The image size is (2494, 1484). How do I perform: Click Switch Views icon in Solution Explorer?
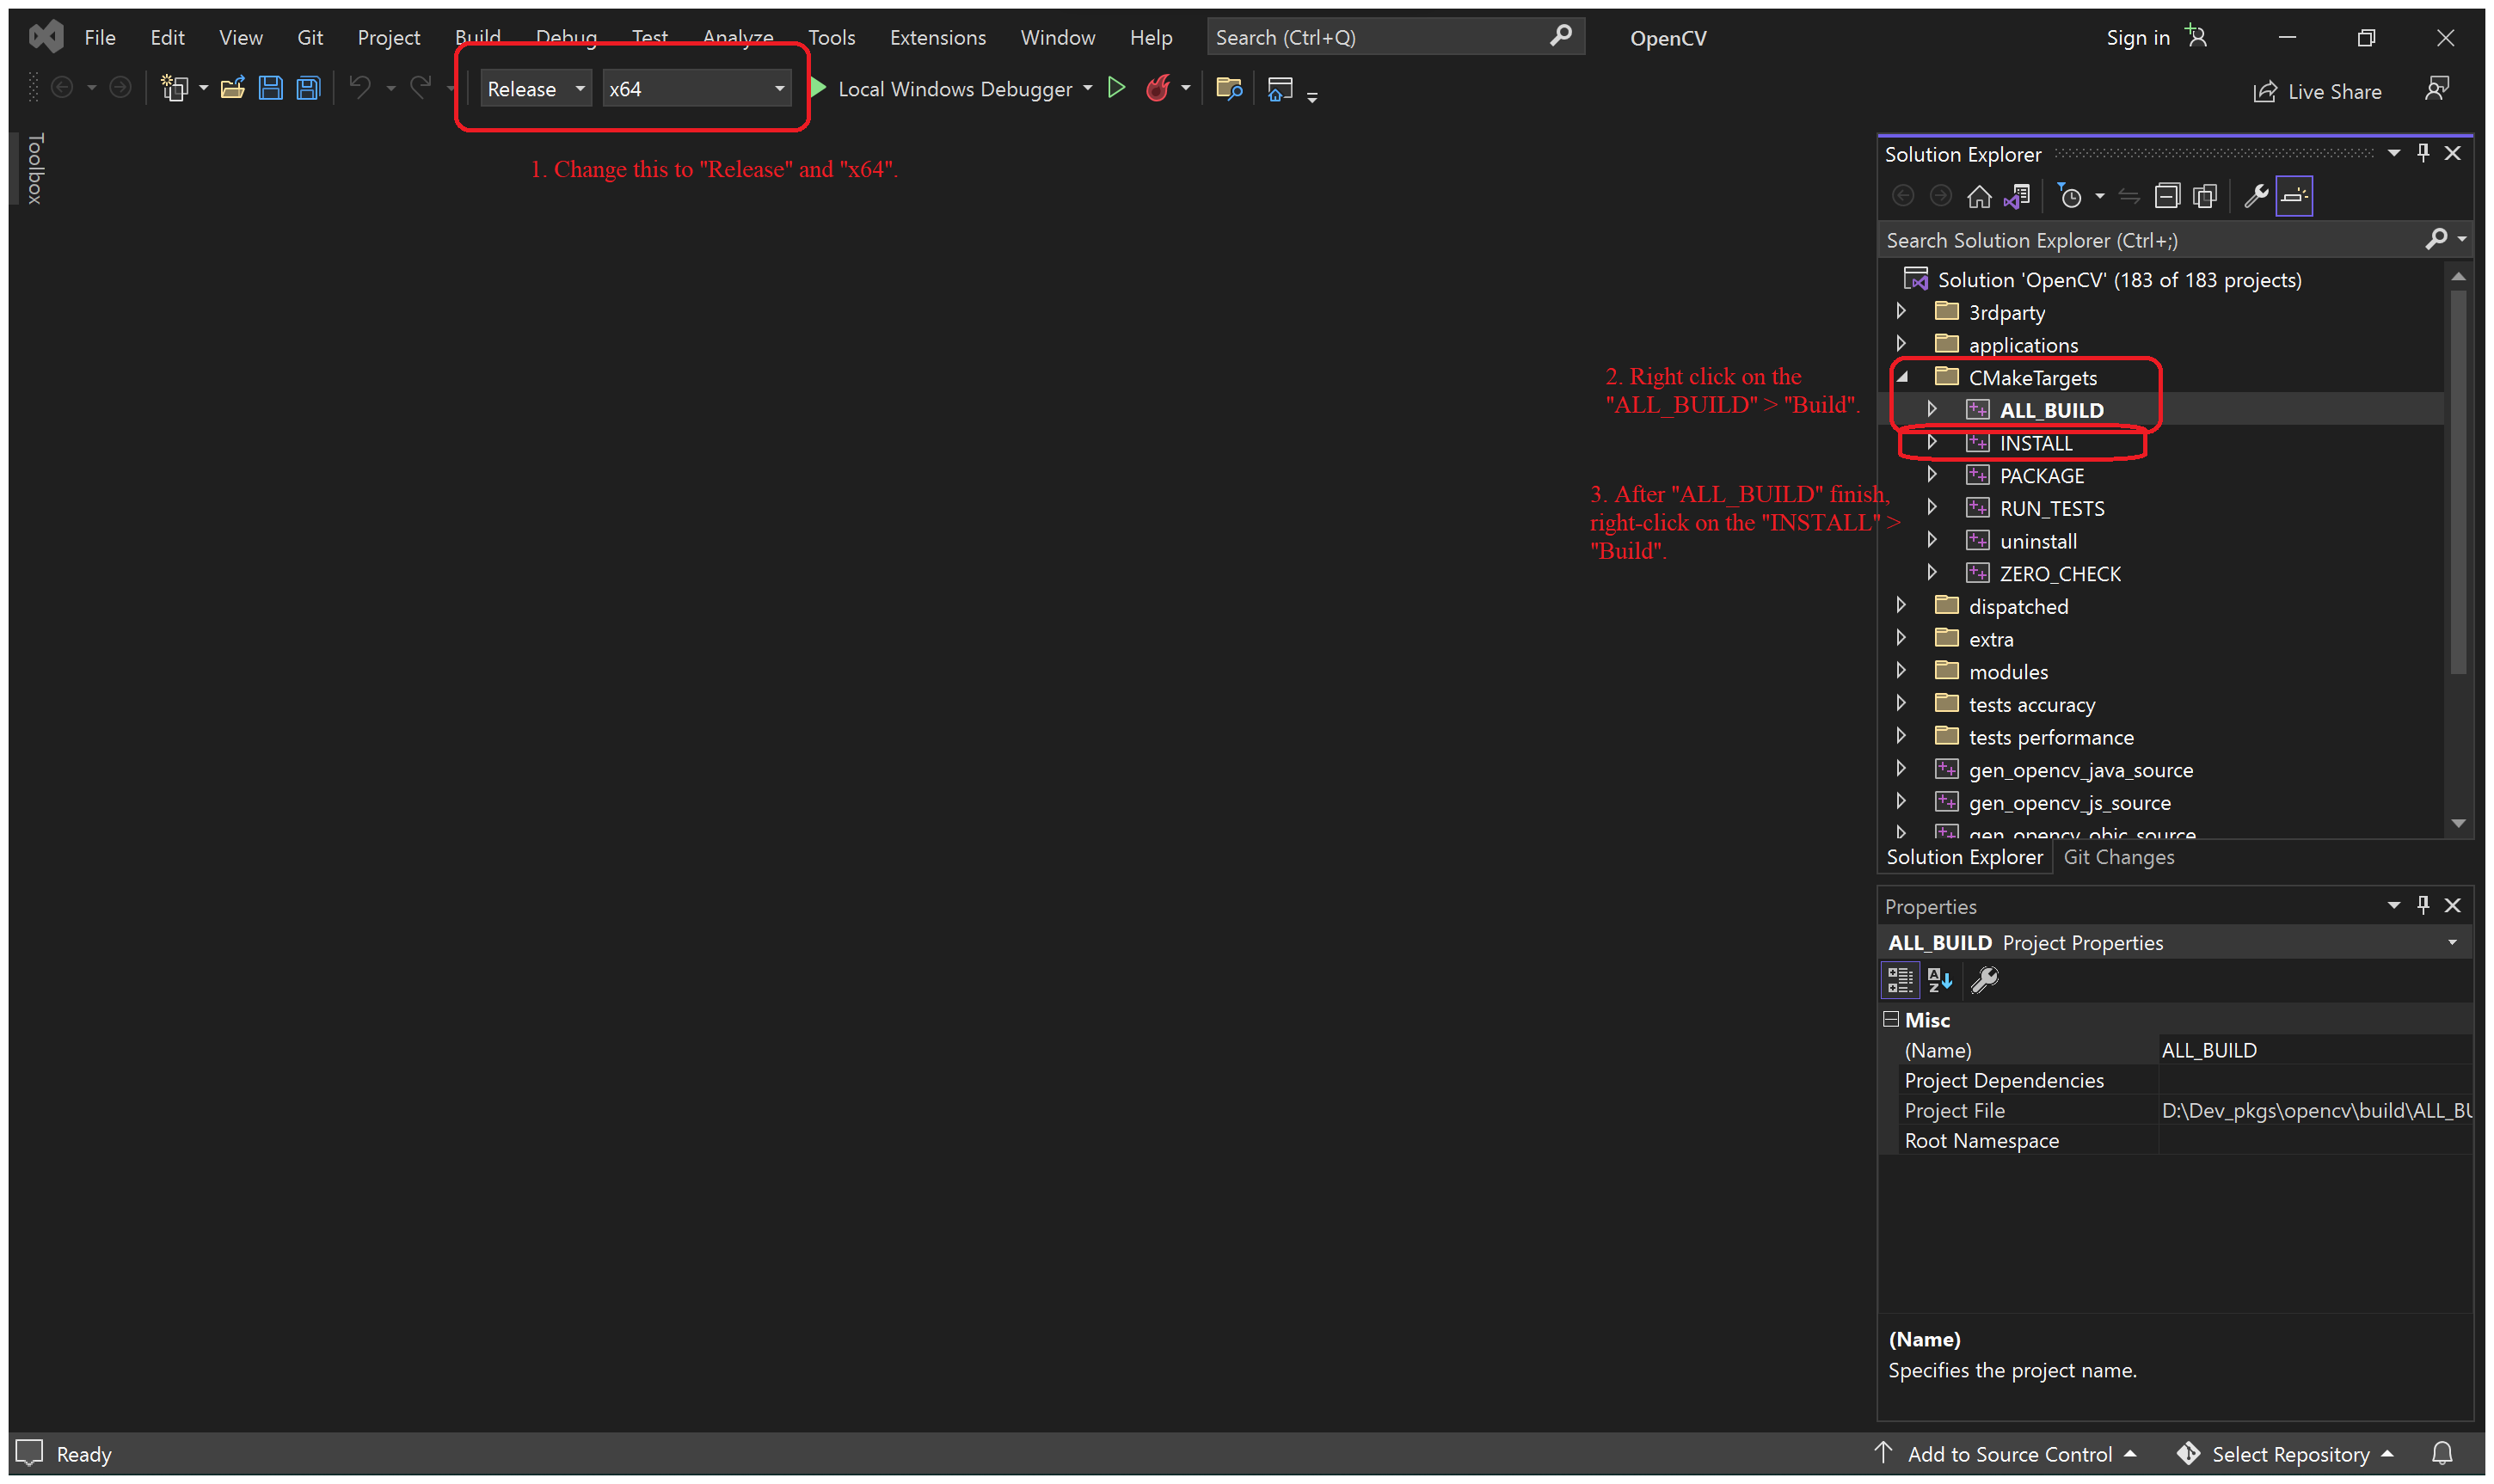2017,197
